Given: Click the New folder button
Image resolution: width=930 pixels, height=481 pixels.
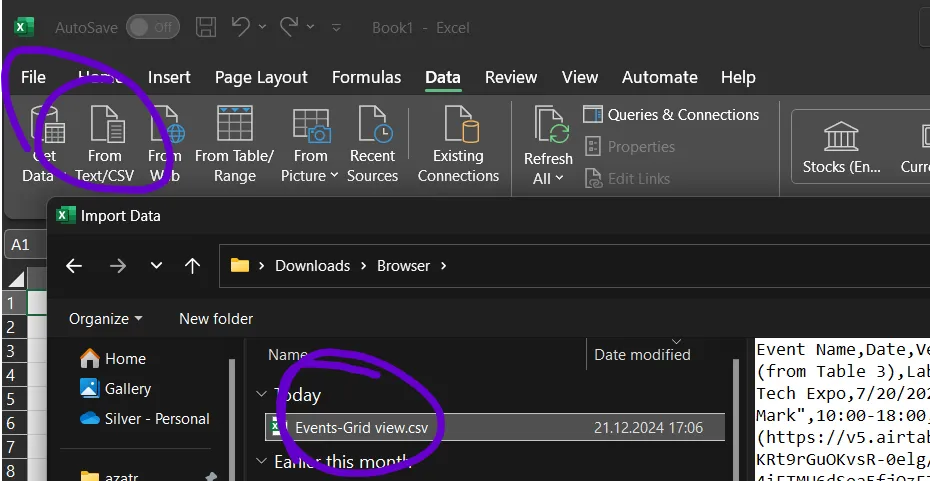Looking at the screenshot, I should tap(216, 318).
